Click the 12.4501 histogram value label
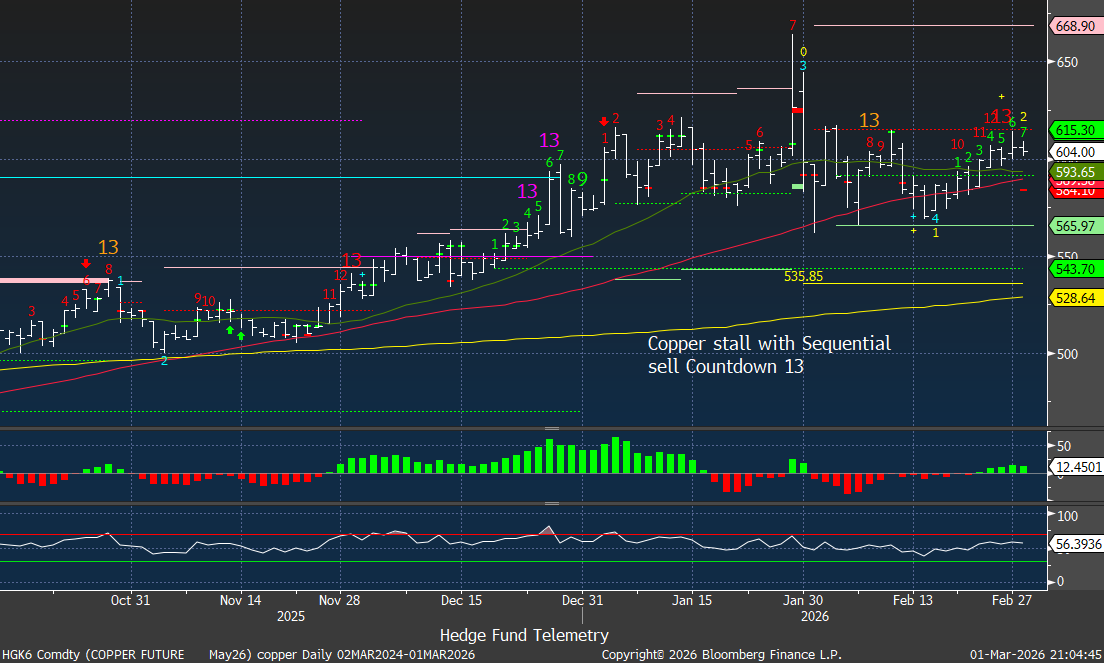Image resolution: width=1104 pixels, height=663 pixels. [1074, 467]
